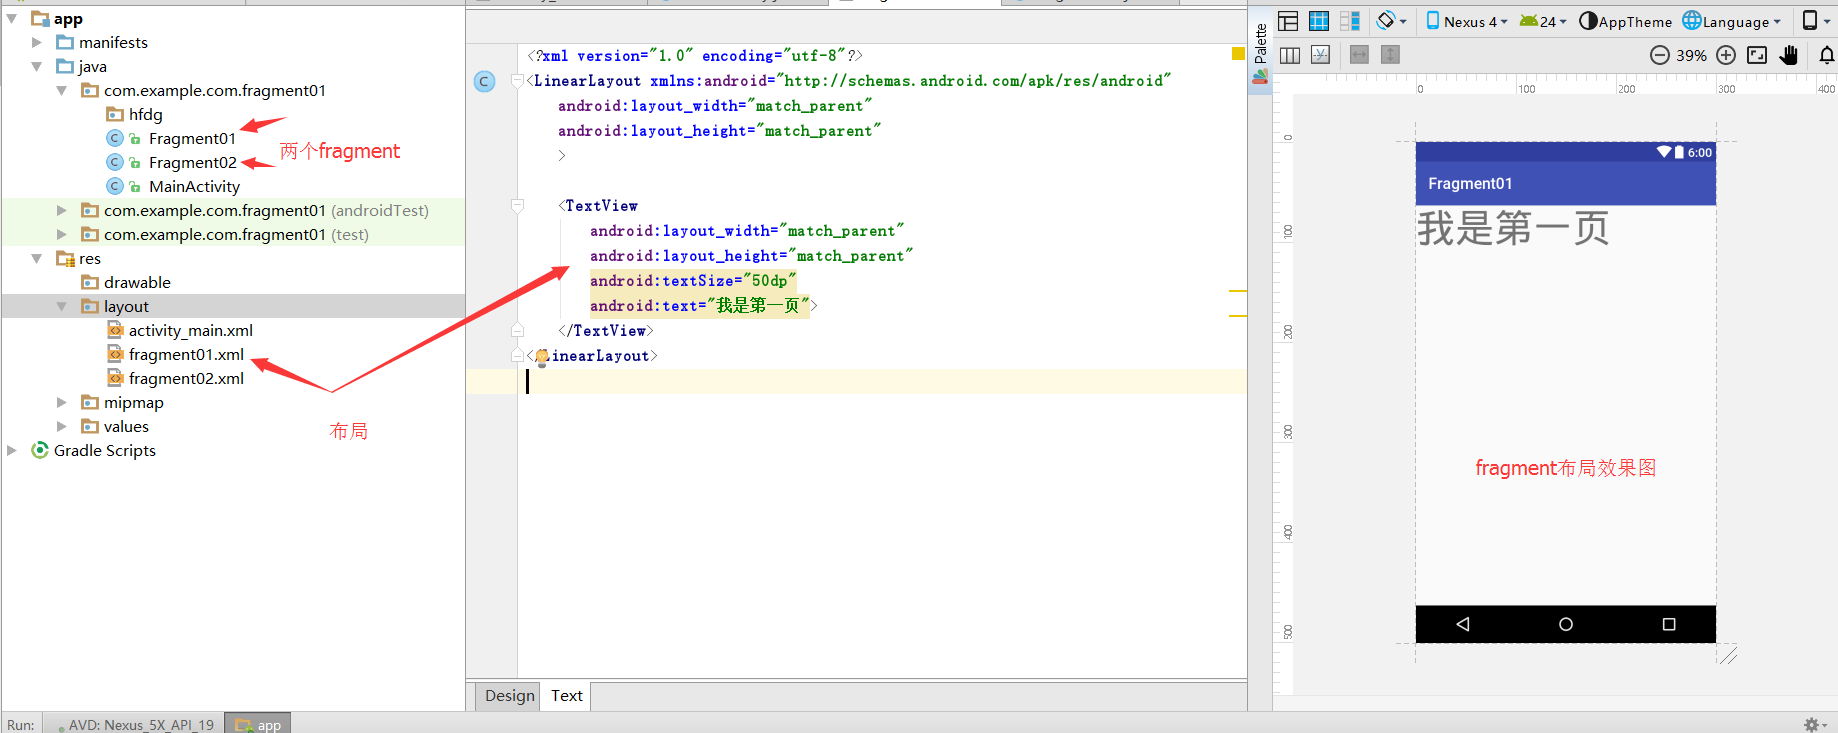Open the settings gear in bottom bar
1838x733 pixels.
point(1813,724)
